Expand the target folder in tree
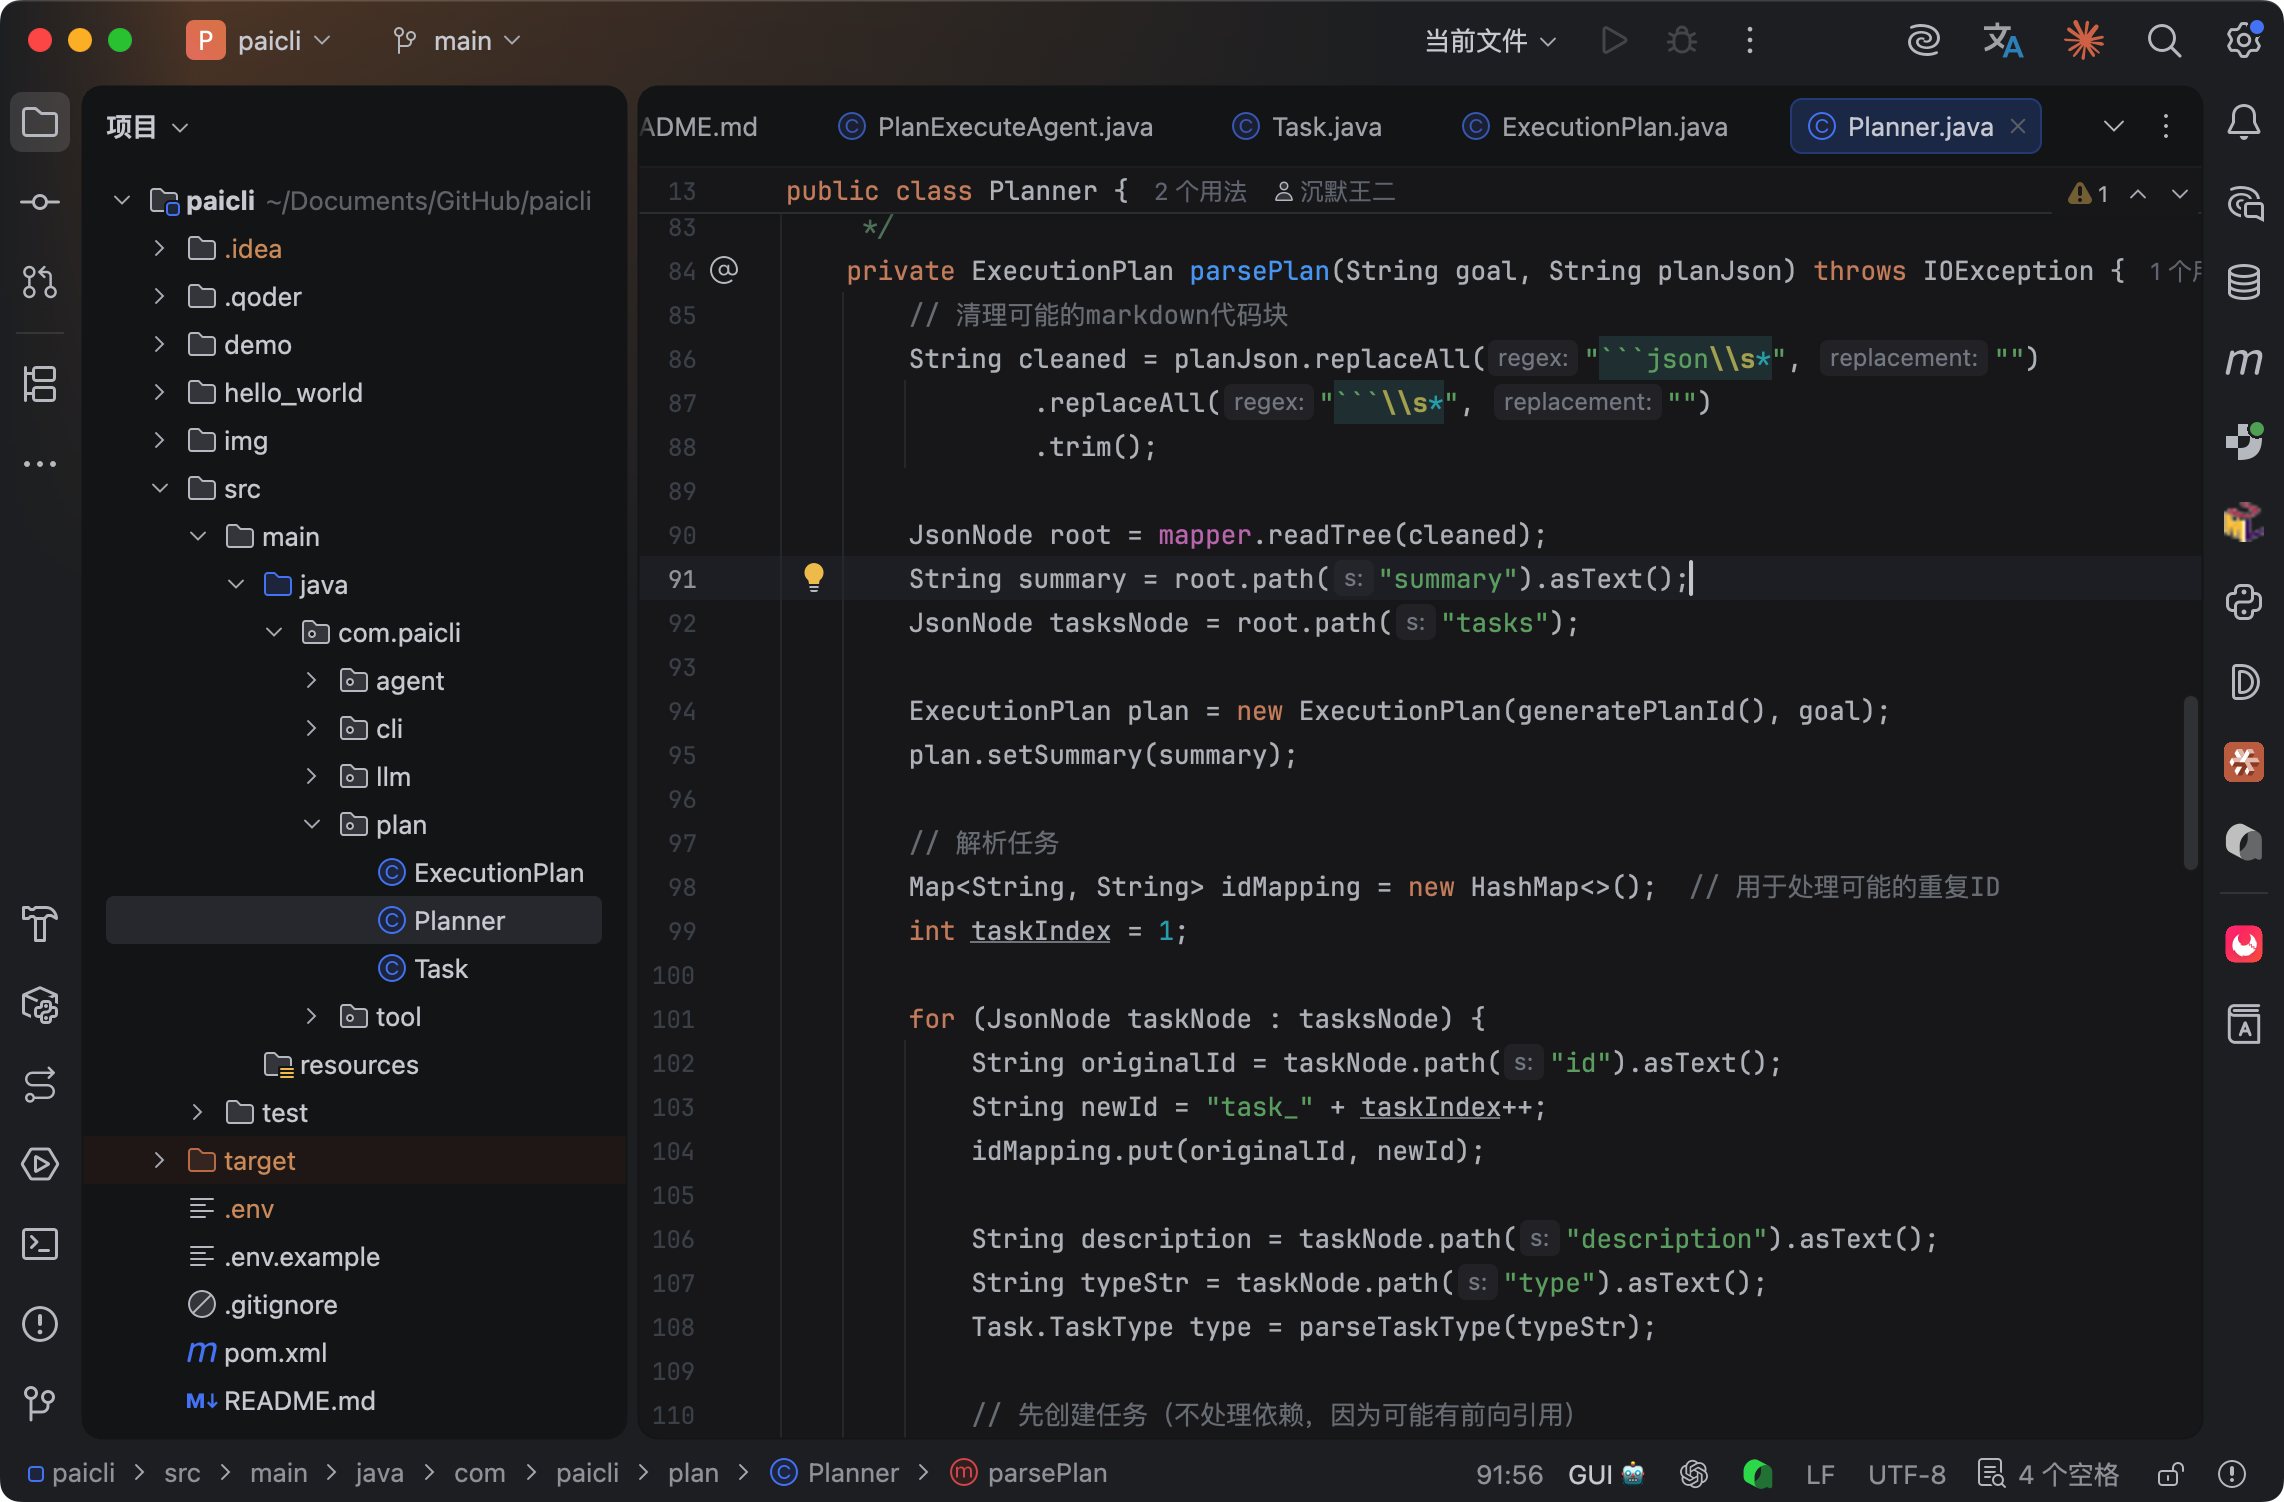2284x1502 pixels. click(x=159, y=1160)
